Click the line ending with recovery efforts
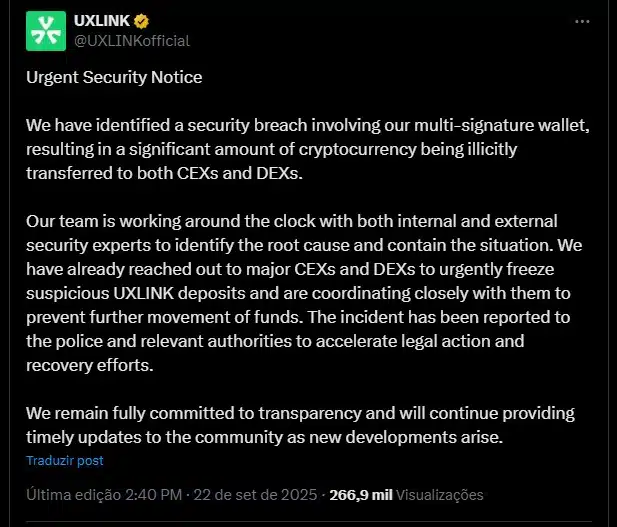The height and width of the screenshot is (527, 617). pyautogui.click(x=90, y=365)
